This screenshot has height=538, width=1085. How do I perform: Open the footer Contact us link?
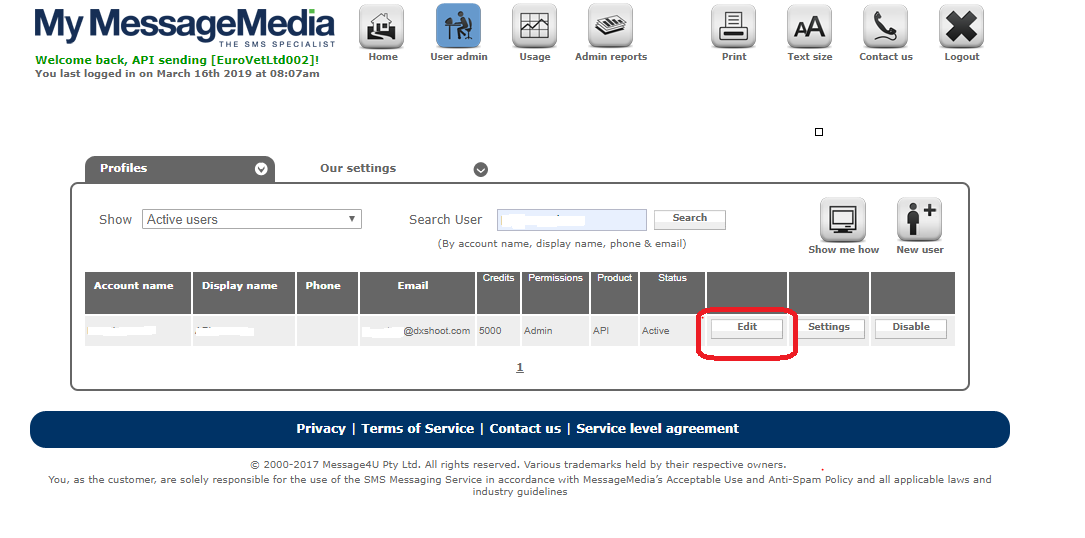coord(525,429)
